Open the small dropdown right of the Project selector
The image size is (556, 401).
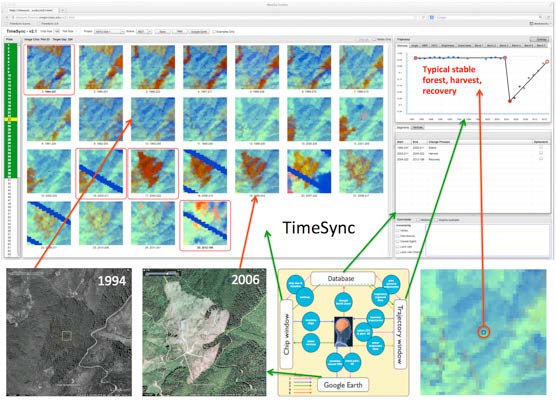pyautogui.click(x=145, y=32)
